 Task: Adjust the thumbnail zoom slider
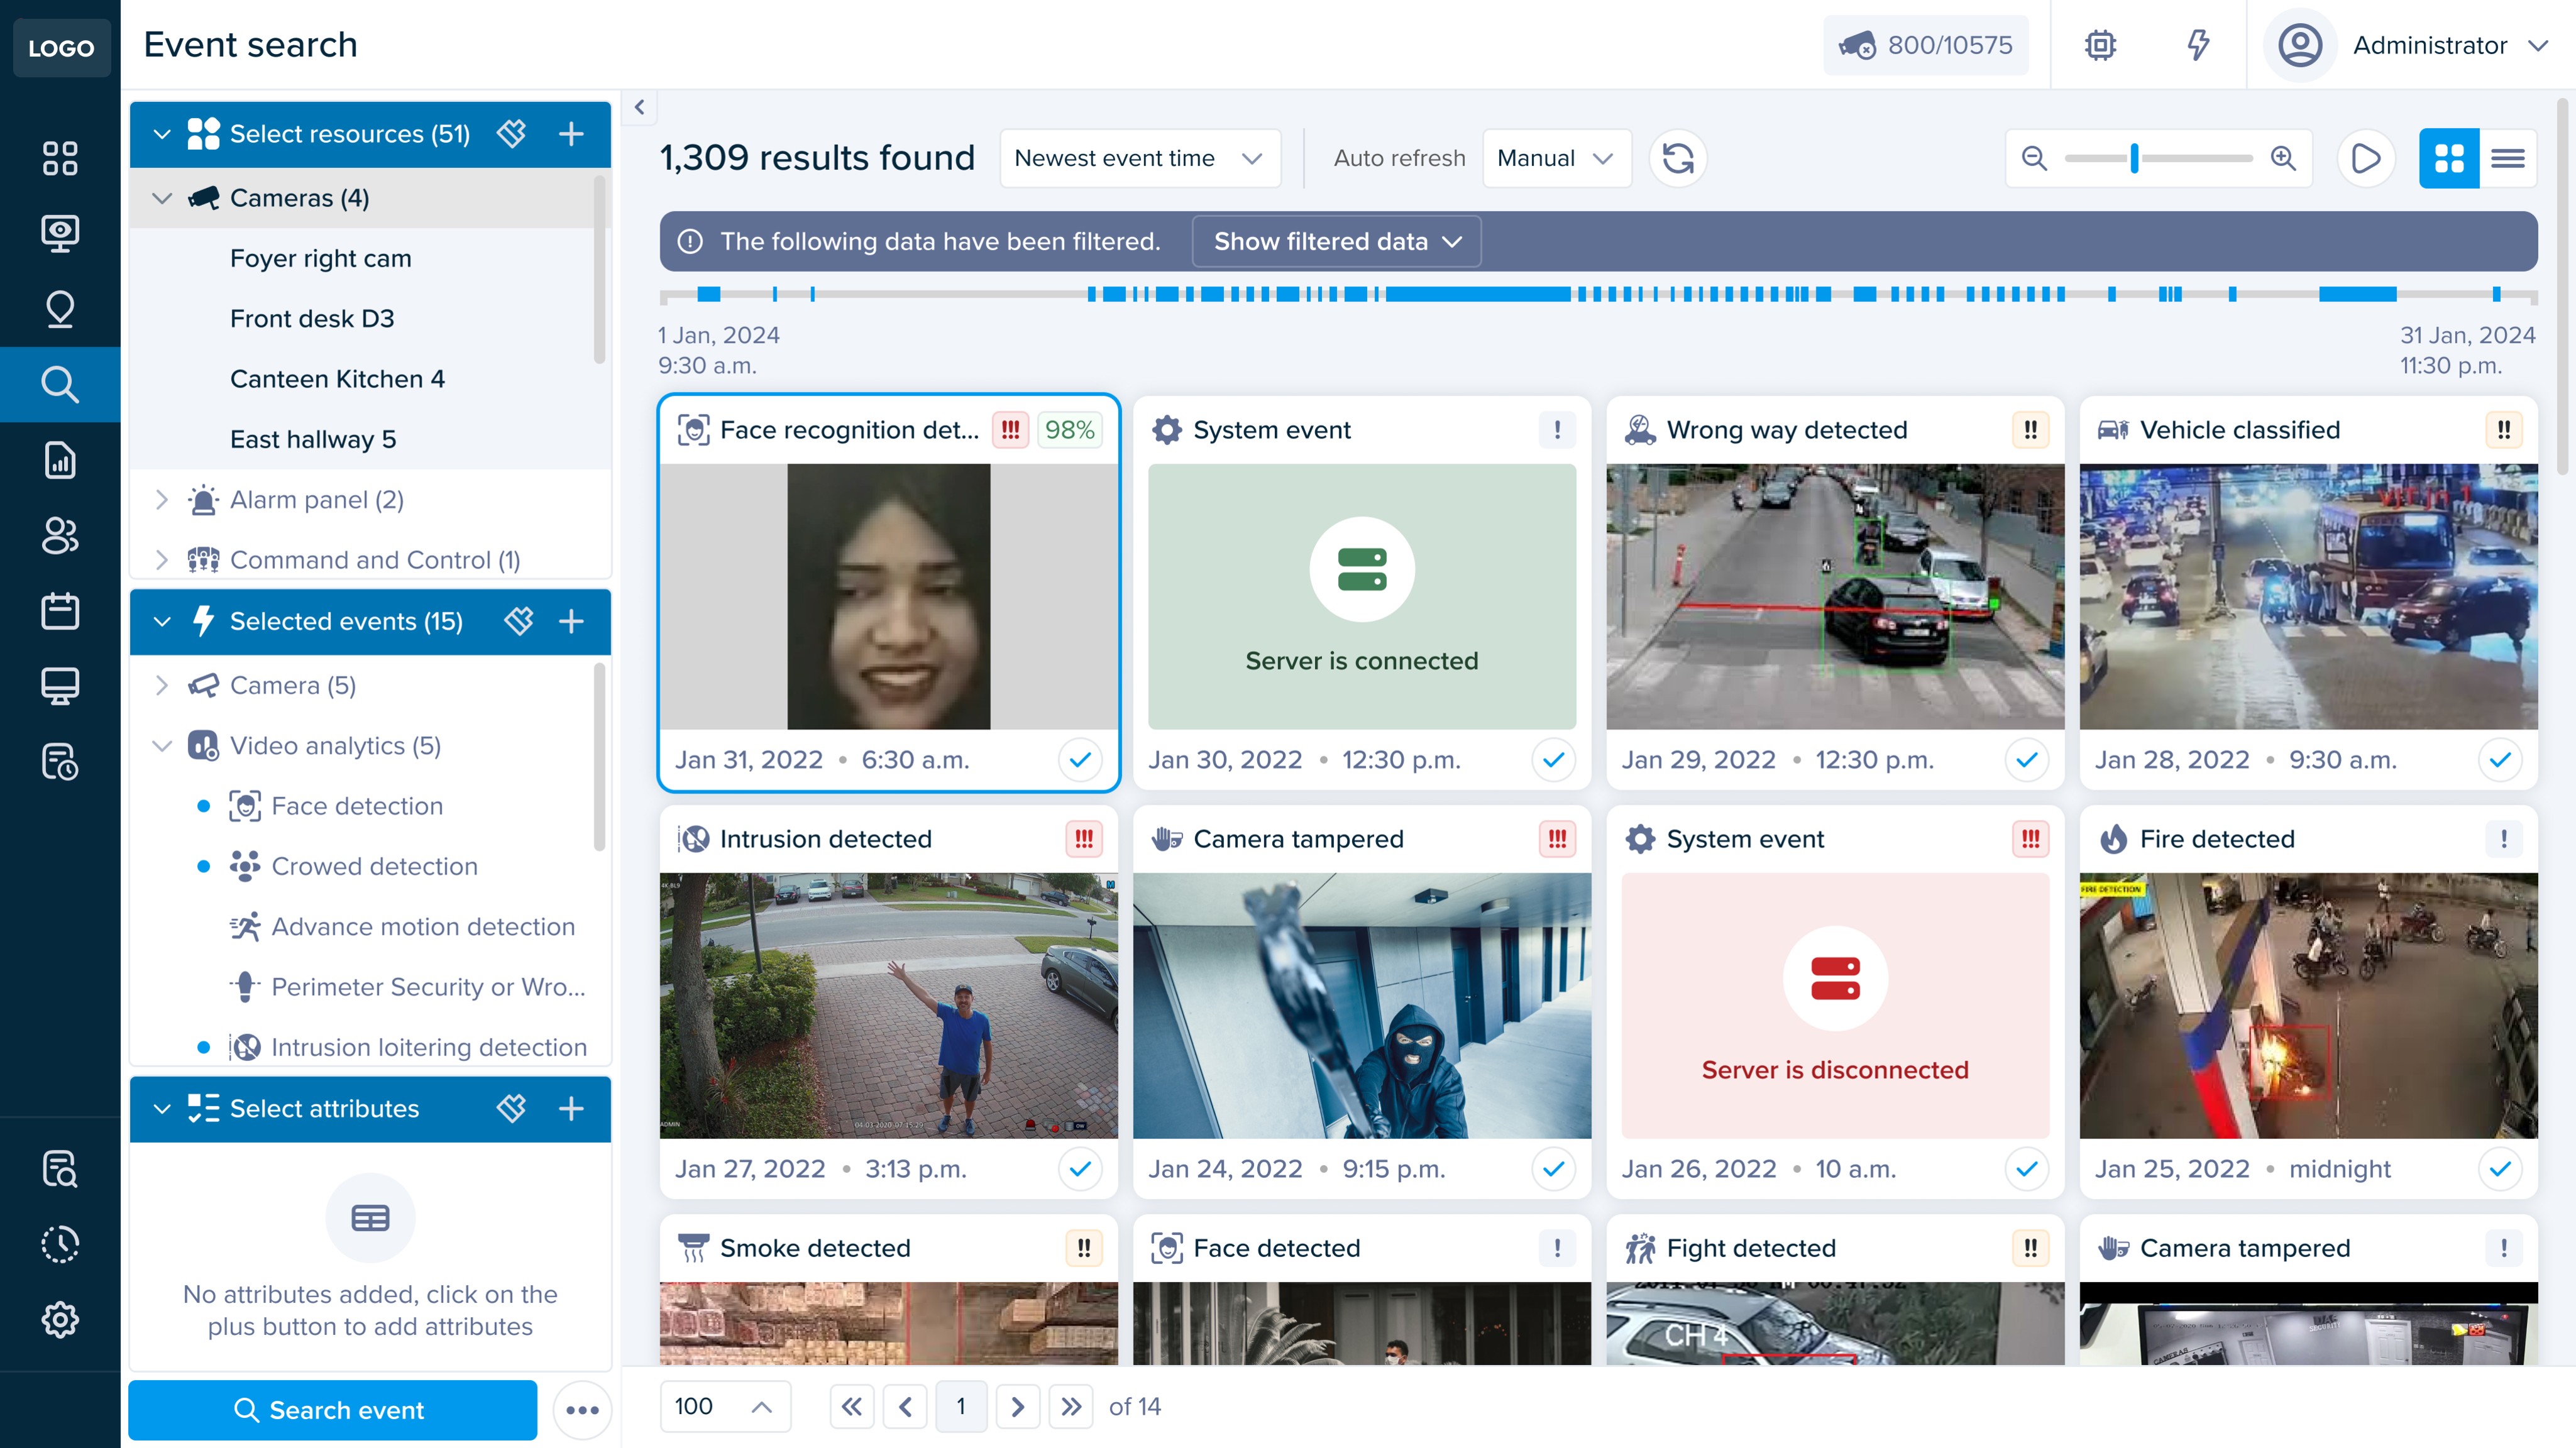click(x=2134, y=158)
